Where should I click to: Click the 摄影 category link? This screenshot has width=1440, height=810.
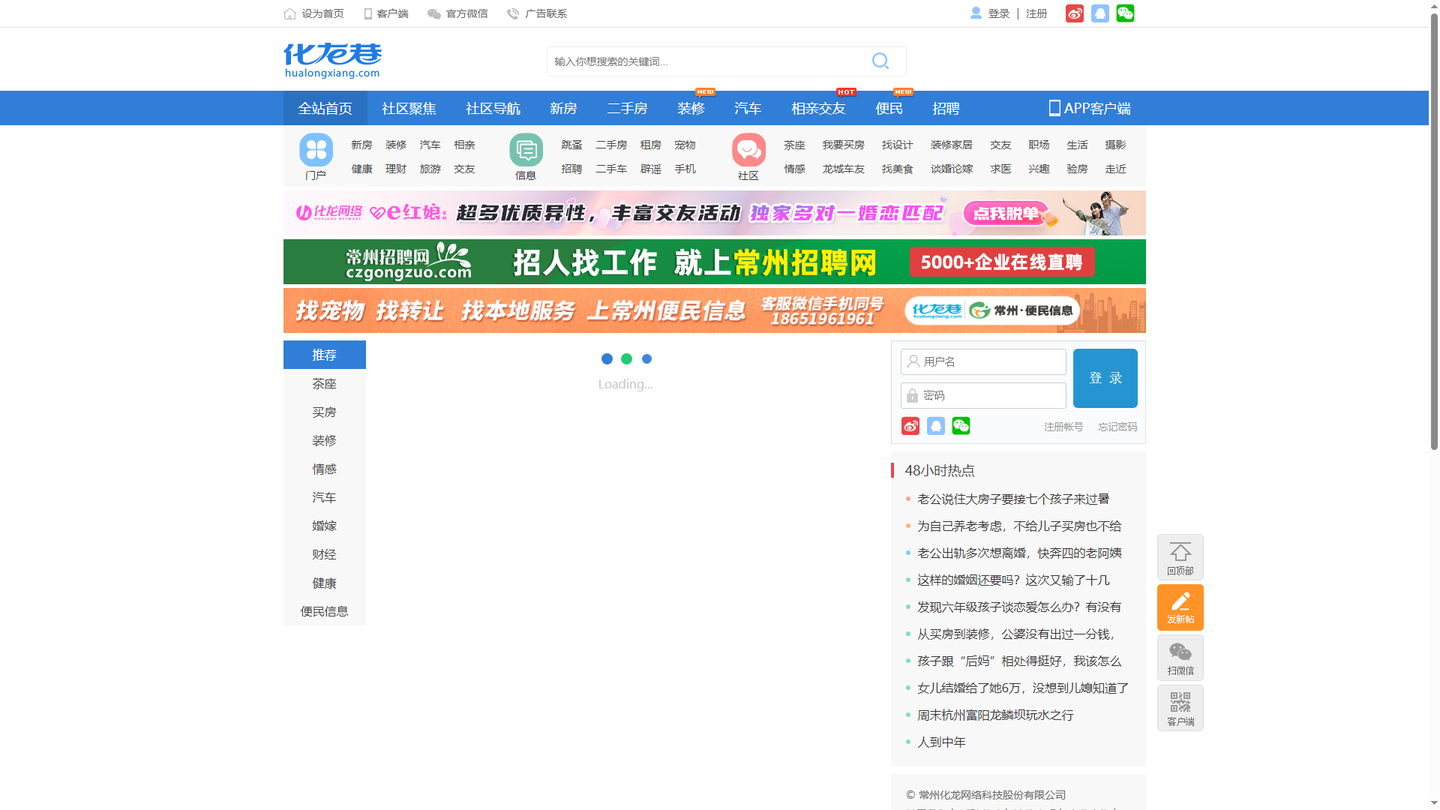coord(1115,145)
